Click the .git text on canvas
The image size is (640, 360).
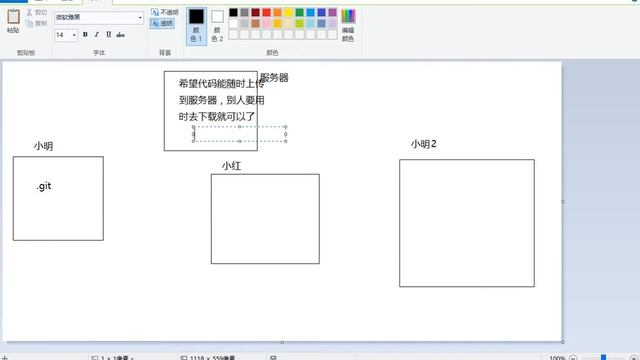coord(44,186)
